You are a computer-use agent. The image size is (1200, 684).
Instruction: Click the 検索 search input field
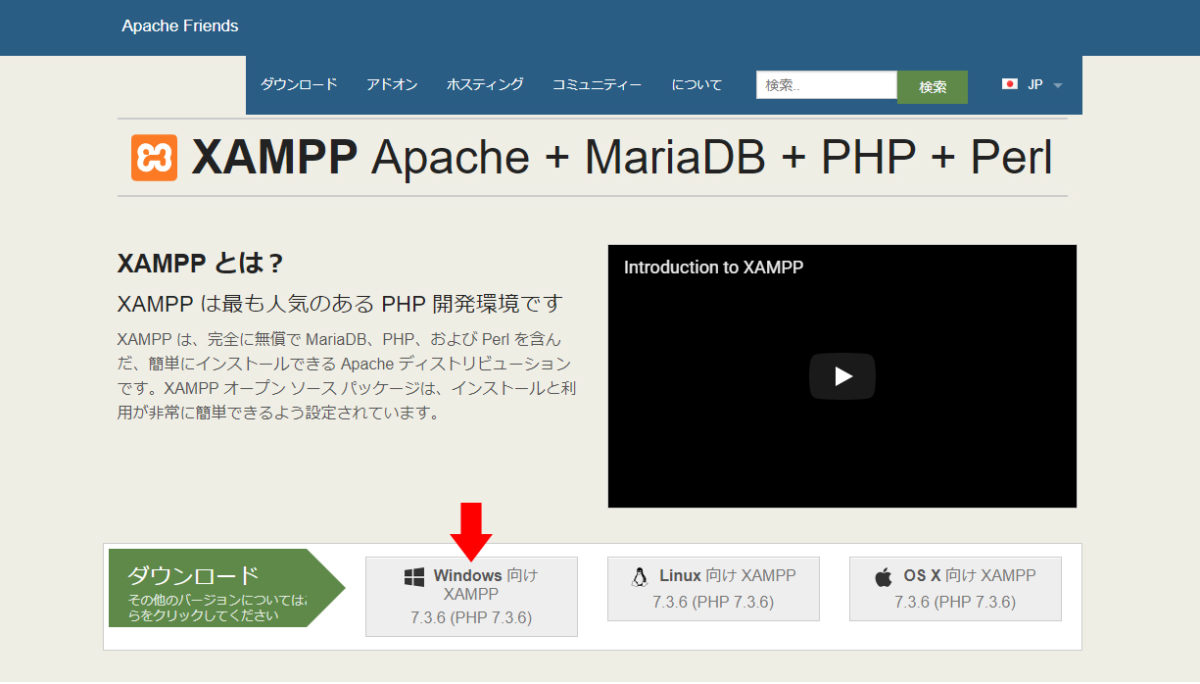pos(827,85)
